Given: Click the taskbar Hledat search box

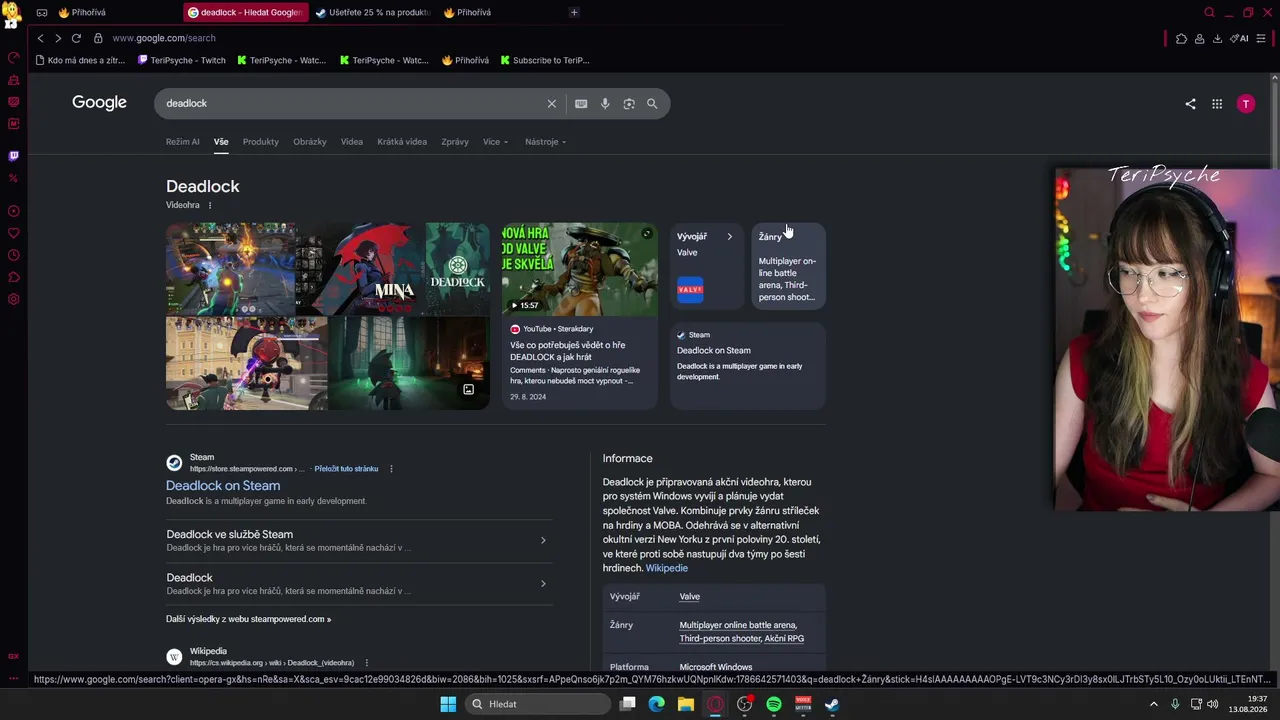Looking at the screenshot, I should click(539, 704).
